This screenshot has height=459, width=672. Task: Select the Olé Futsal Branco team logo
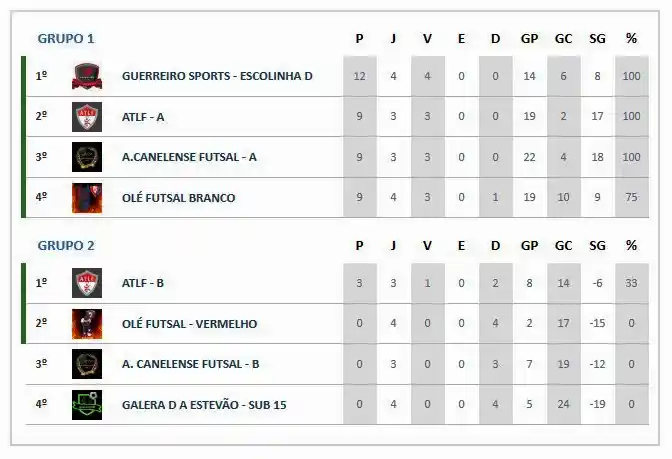coord(87,198)
